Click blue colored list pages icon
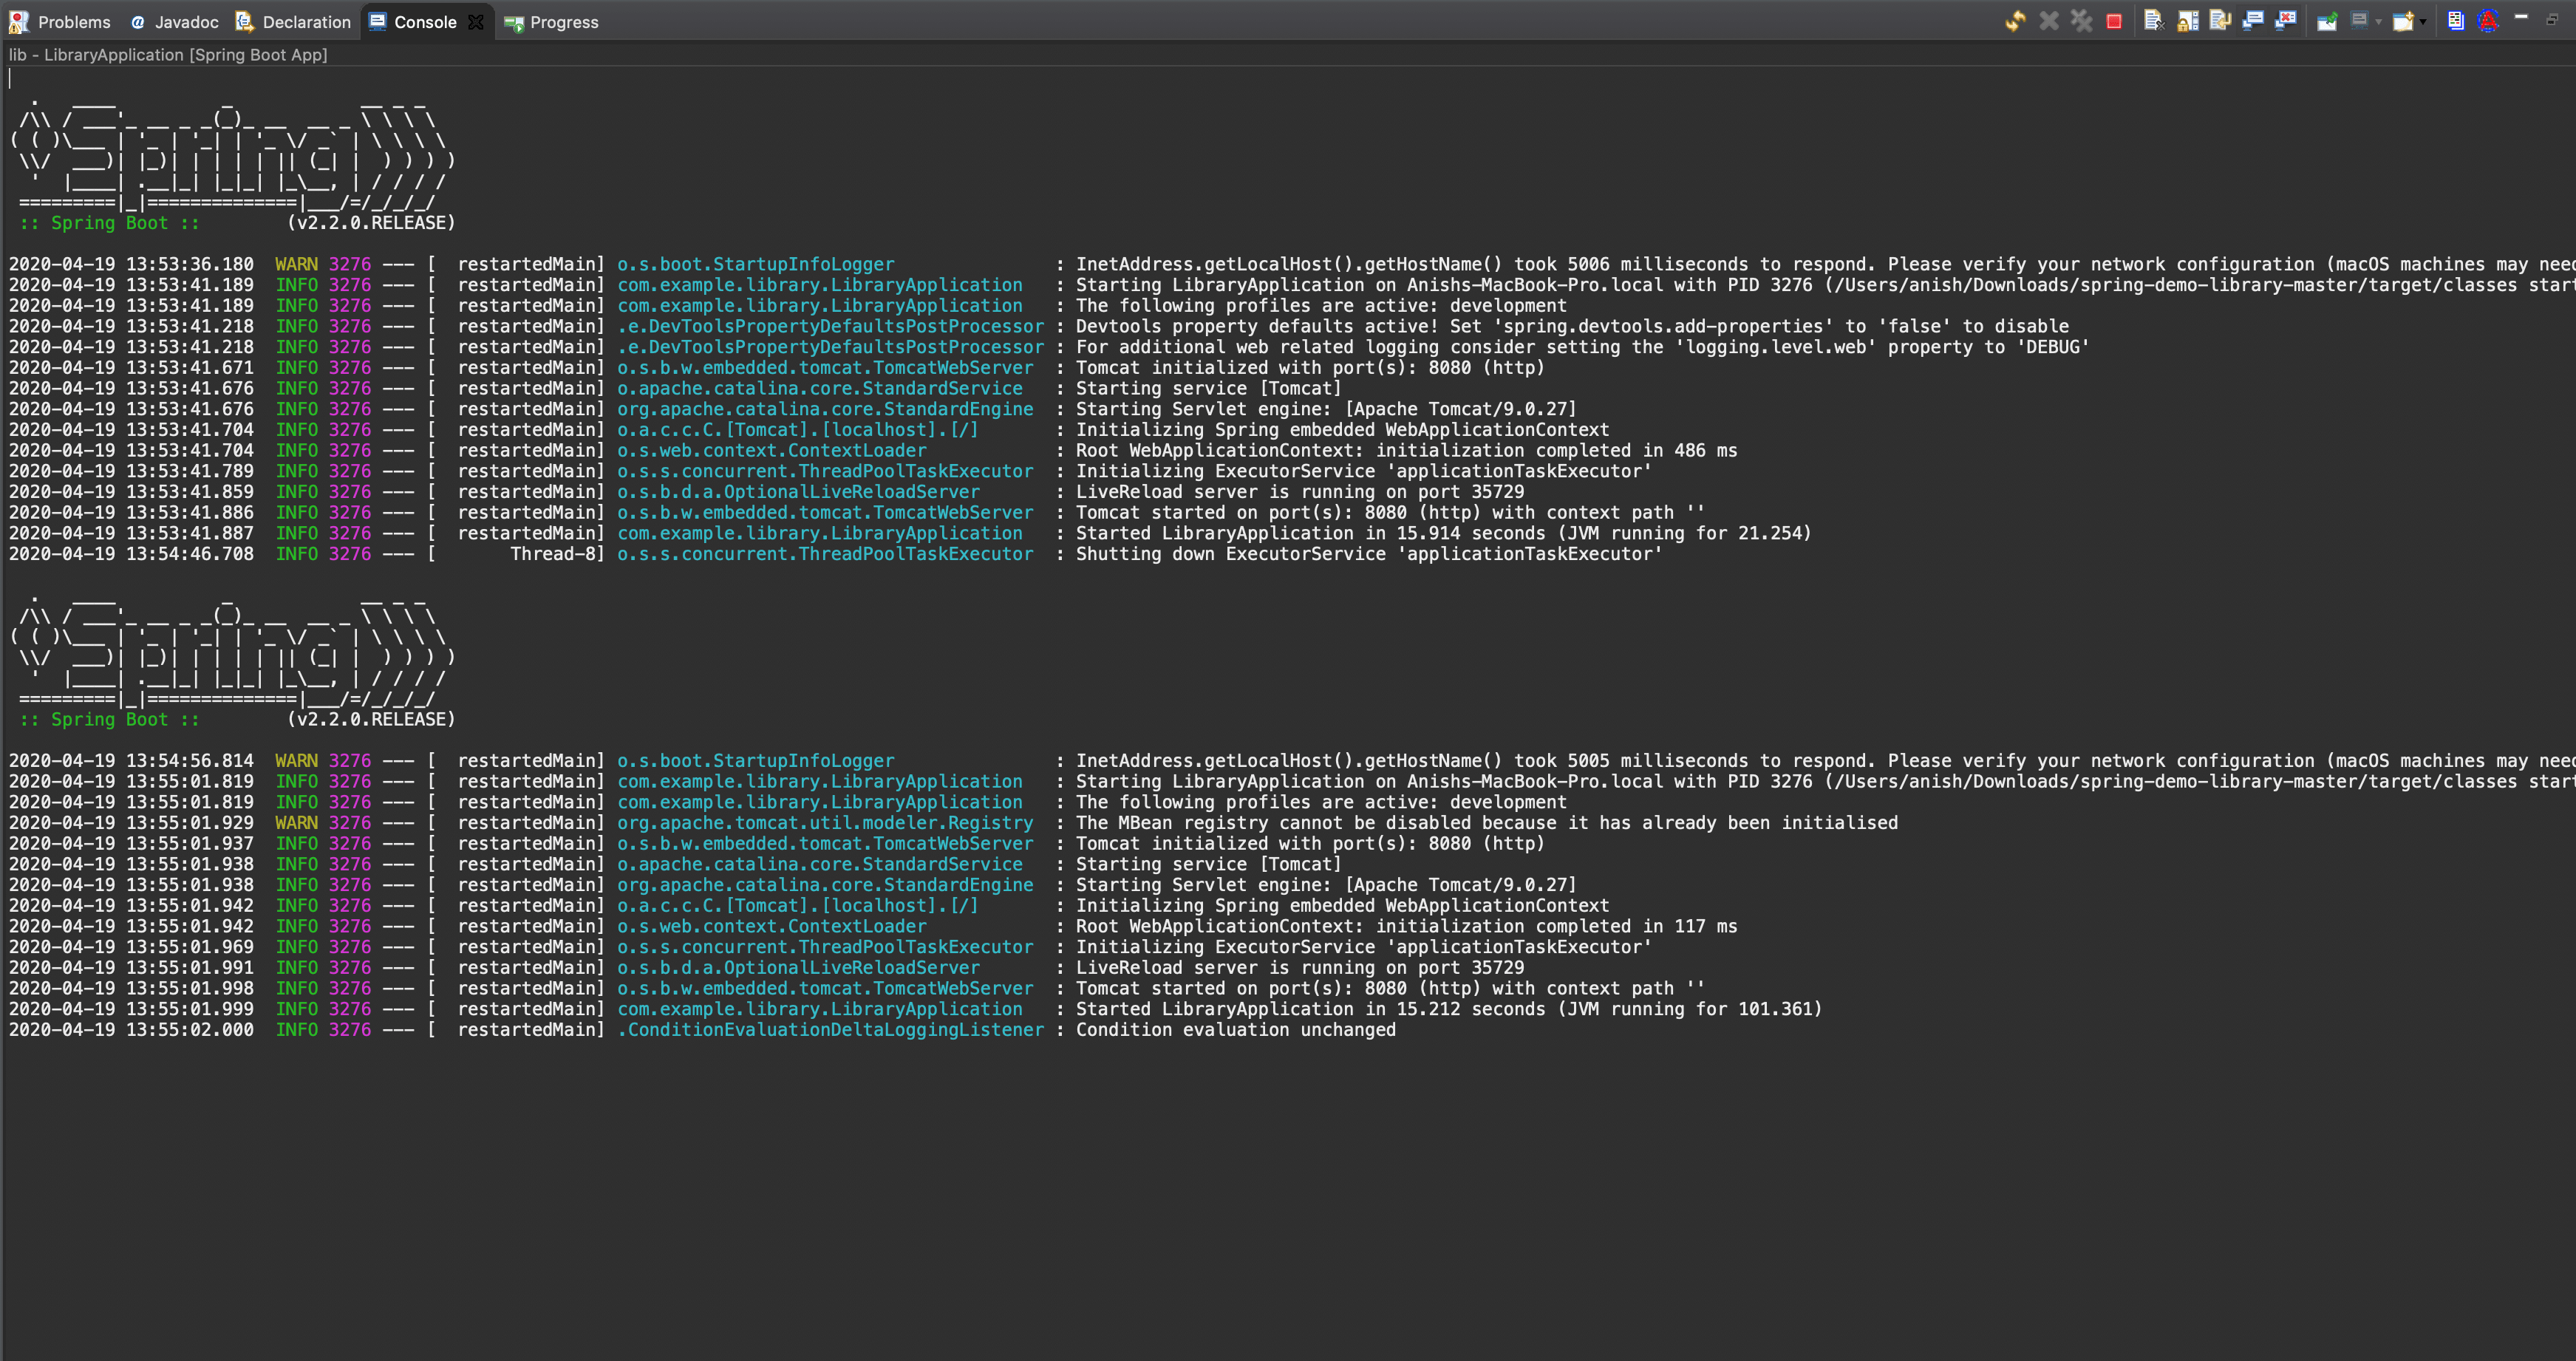Viewport: 2576px width, 1361px height. click(x=2455, y=21)
